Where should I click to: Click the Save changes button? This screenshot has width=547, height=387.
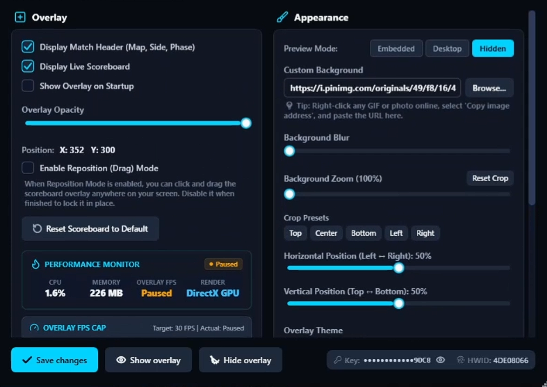(x=54, y=360)
